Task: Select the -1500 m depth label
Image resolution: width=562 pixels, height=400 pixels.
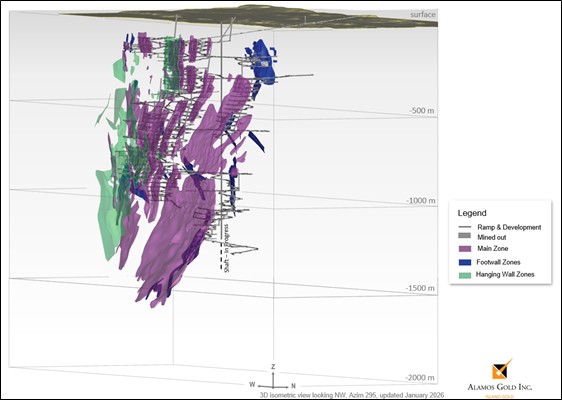Action: 420,288
